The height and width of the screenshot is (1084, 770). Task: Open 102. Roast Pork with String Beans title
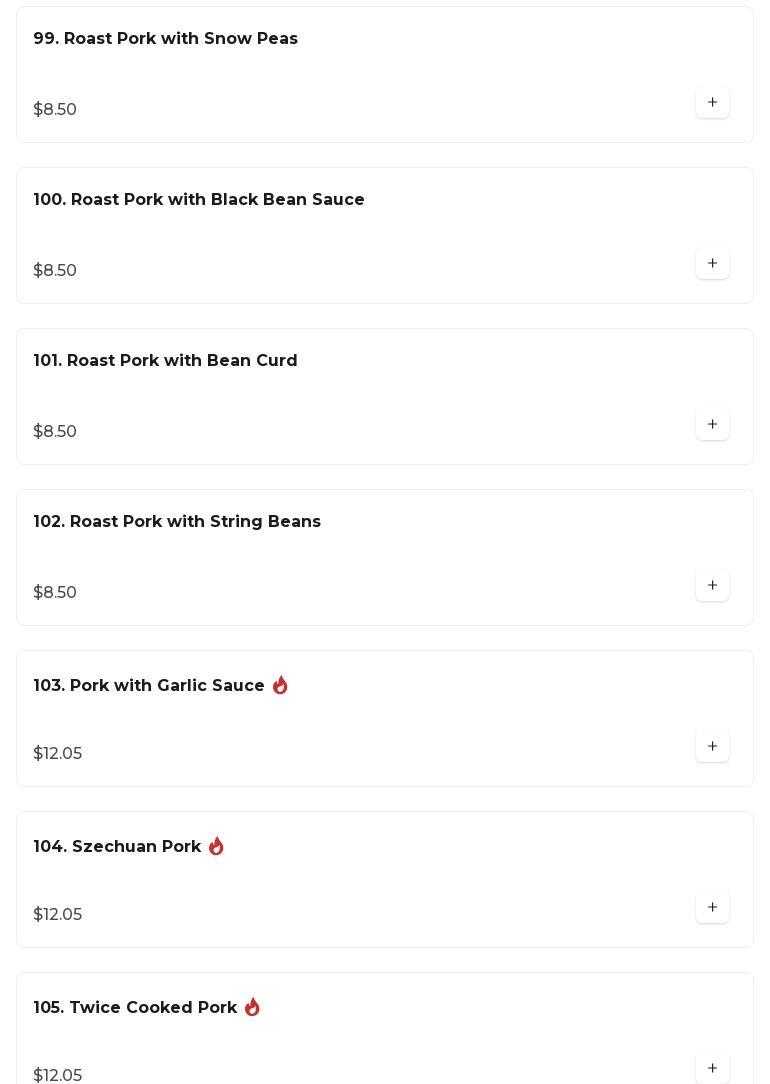[x=177, y=522]
